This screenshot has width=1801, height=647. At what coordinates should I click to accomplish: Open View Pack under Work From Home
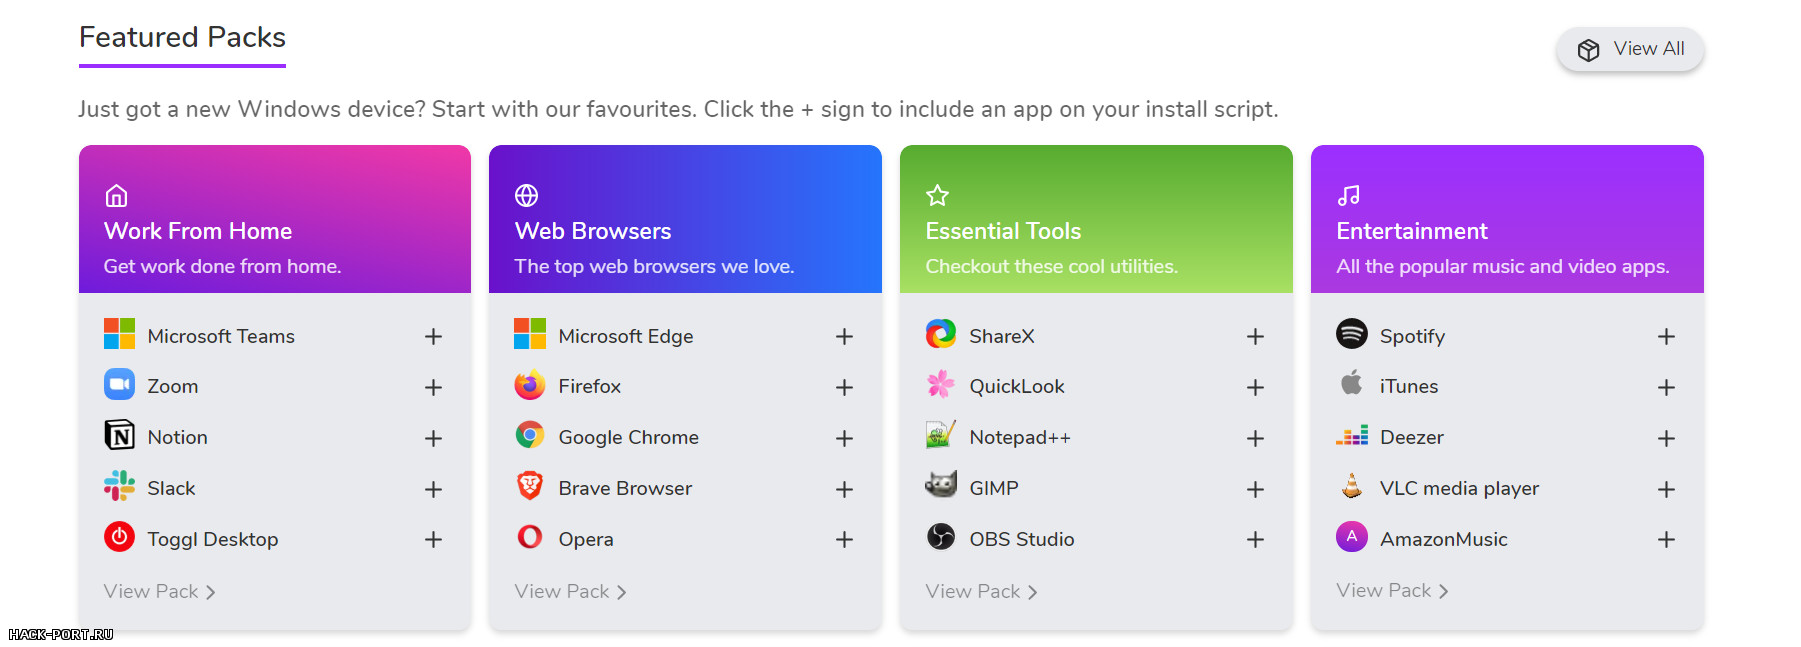[159, 591]
